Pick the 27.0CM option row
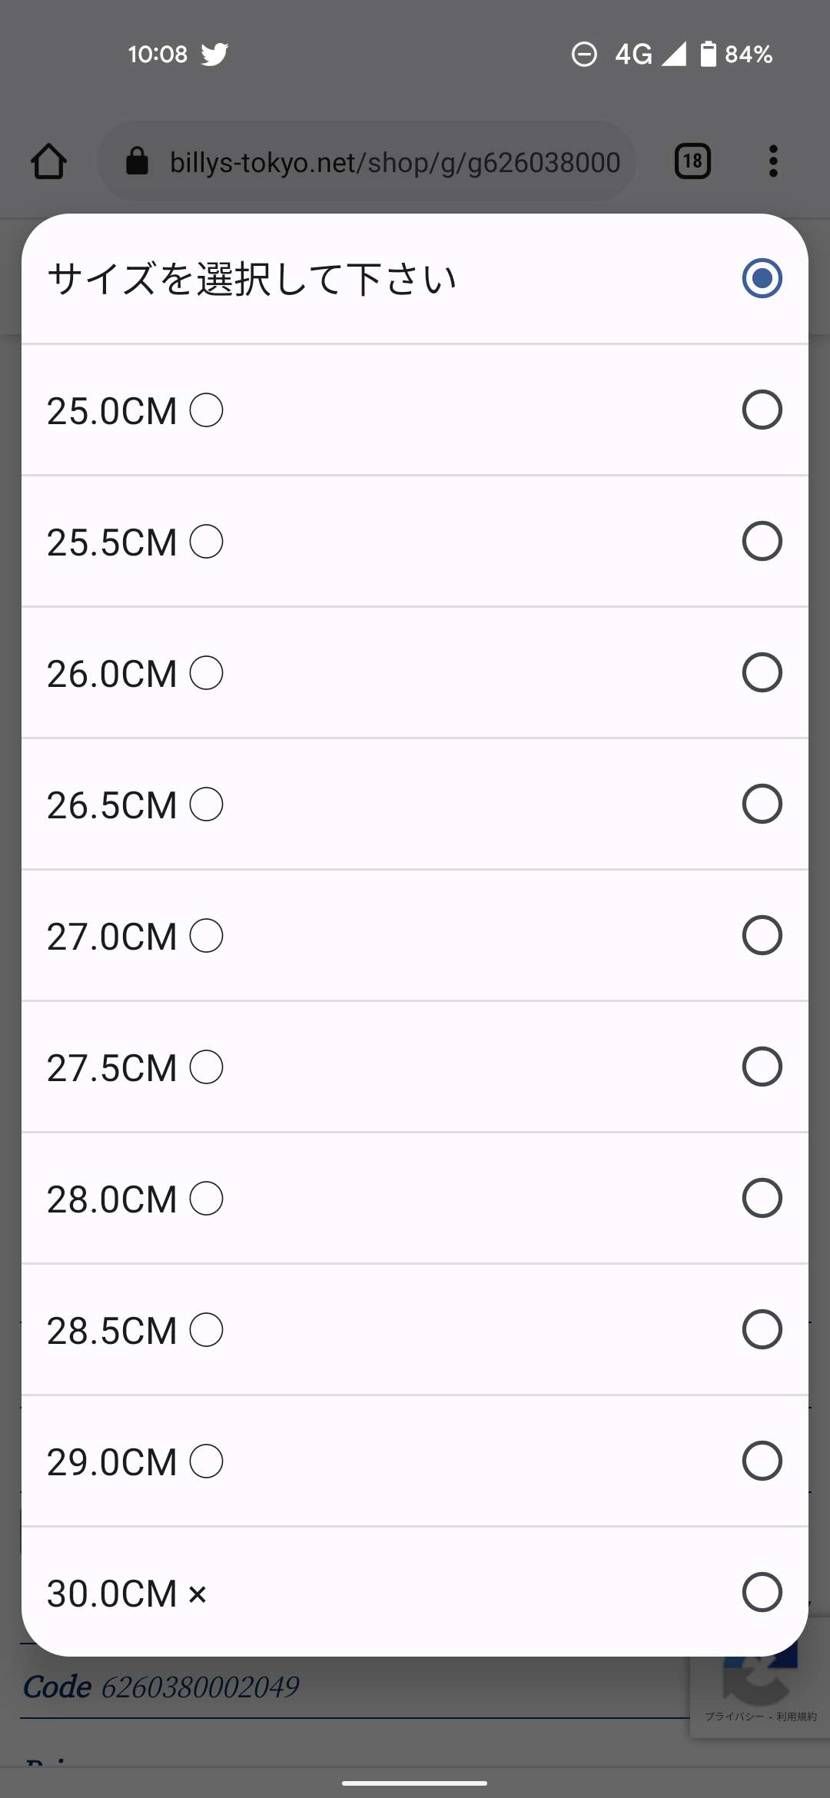Viewport: 830px width, 1798px height. [415, 936]
